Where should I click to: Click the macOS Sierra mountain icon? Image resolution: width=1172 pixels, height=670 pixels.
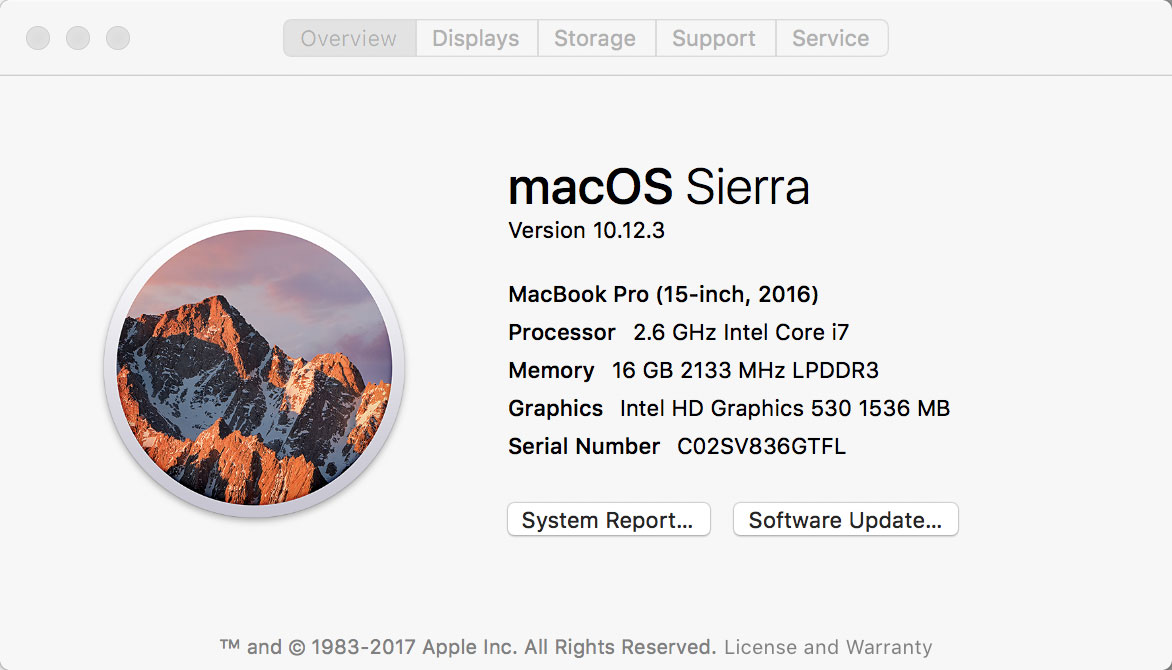pos(254,367)
